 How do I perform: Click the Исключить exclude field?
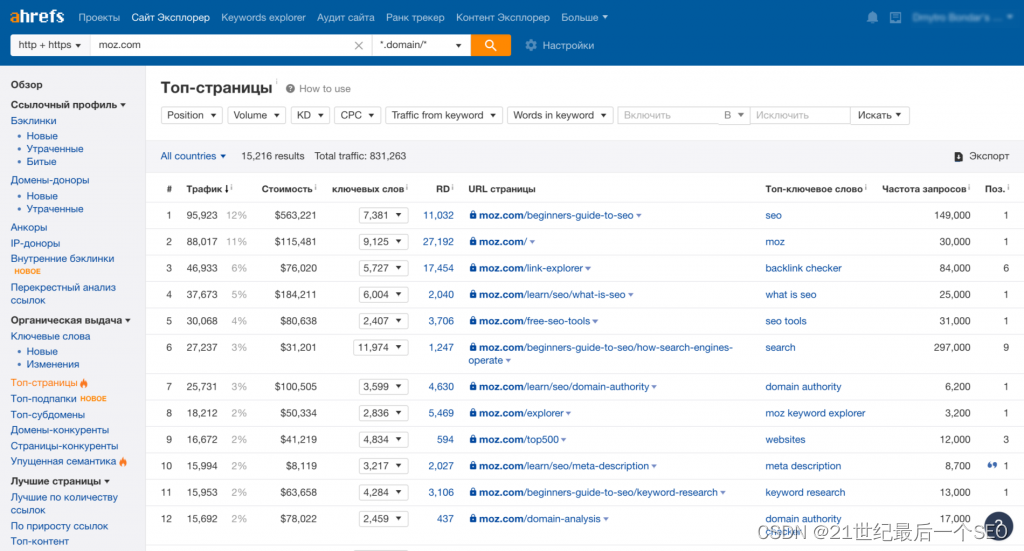click(x=800, y=115)
